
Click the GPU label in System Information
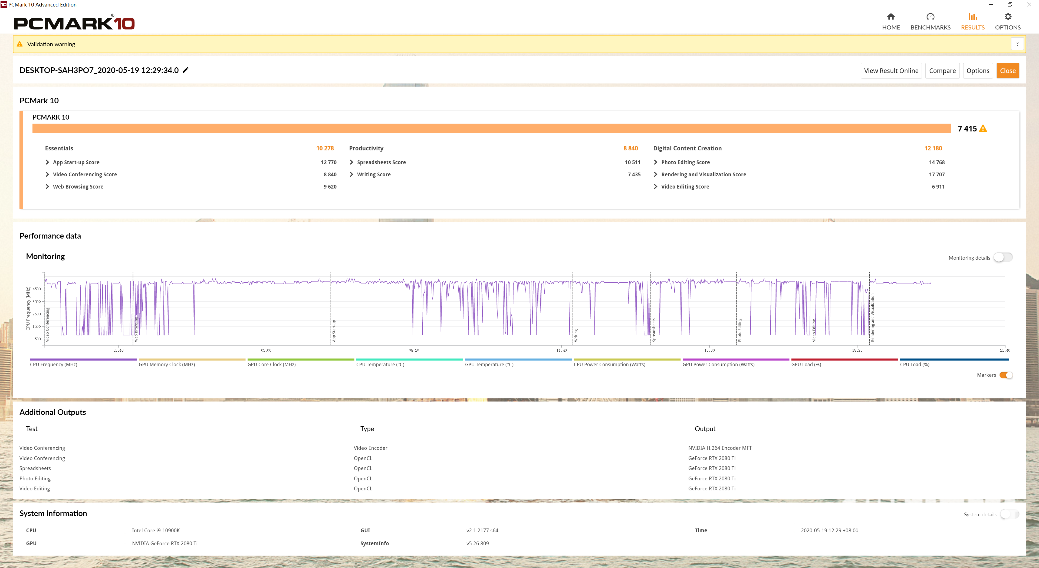(x=30, y=543)
